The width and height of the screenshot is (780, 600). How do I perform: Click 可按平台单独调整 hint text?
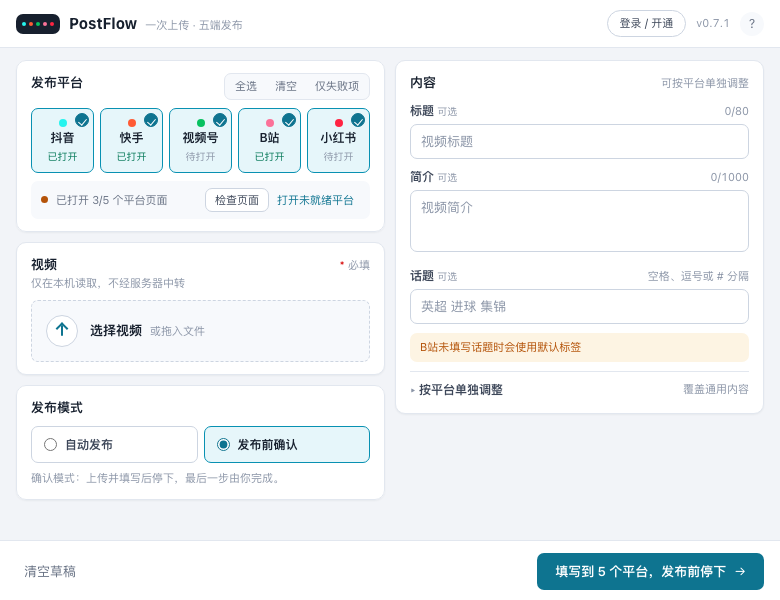pyautogui.click(x=705, y=83)
